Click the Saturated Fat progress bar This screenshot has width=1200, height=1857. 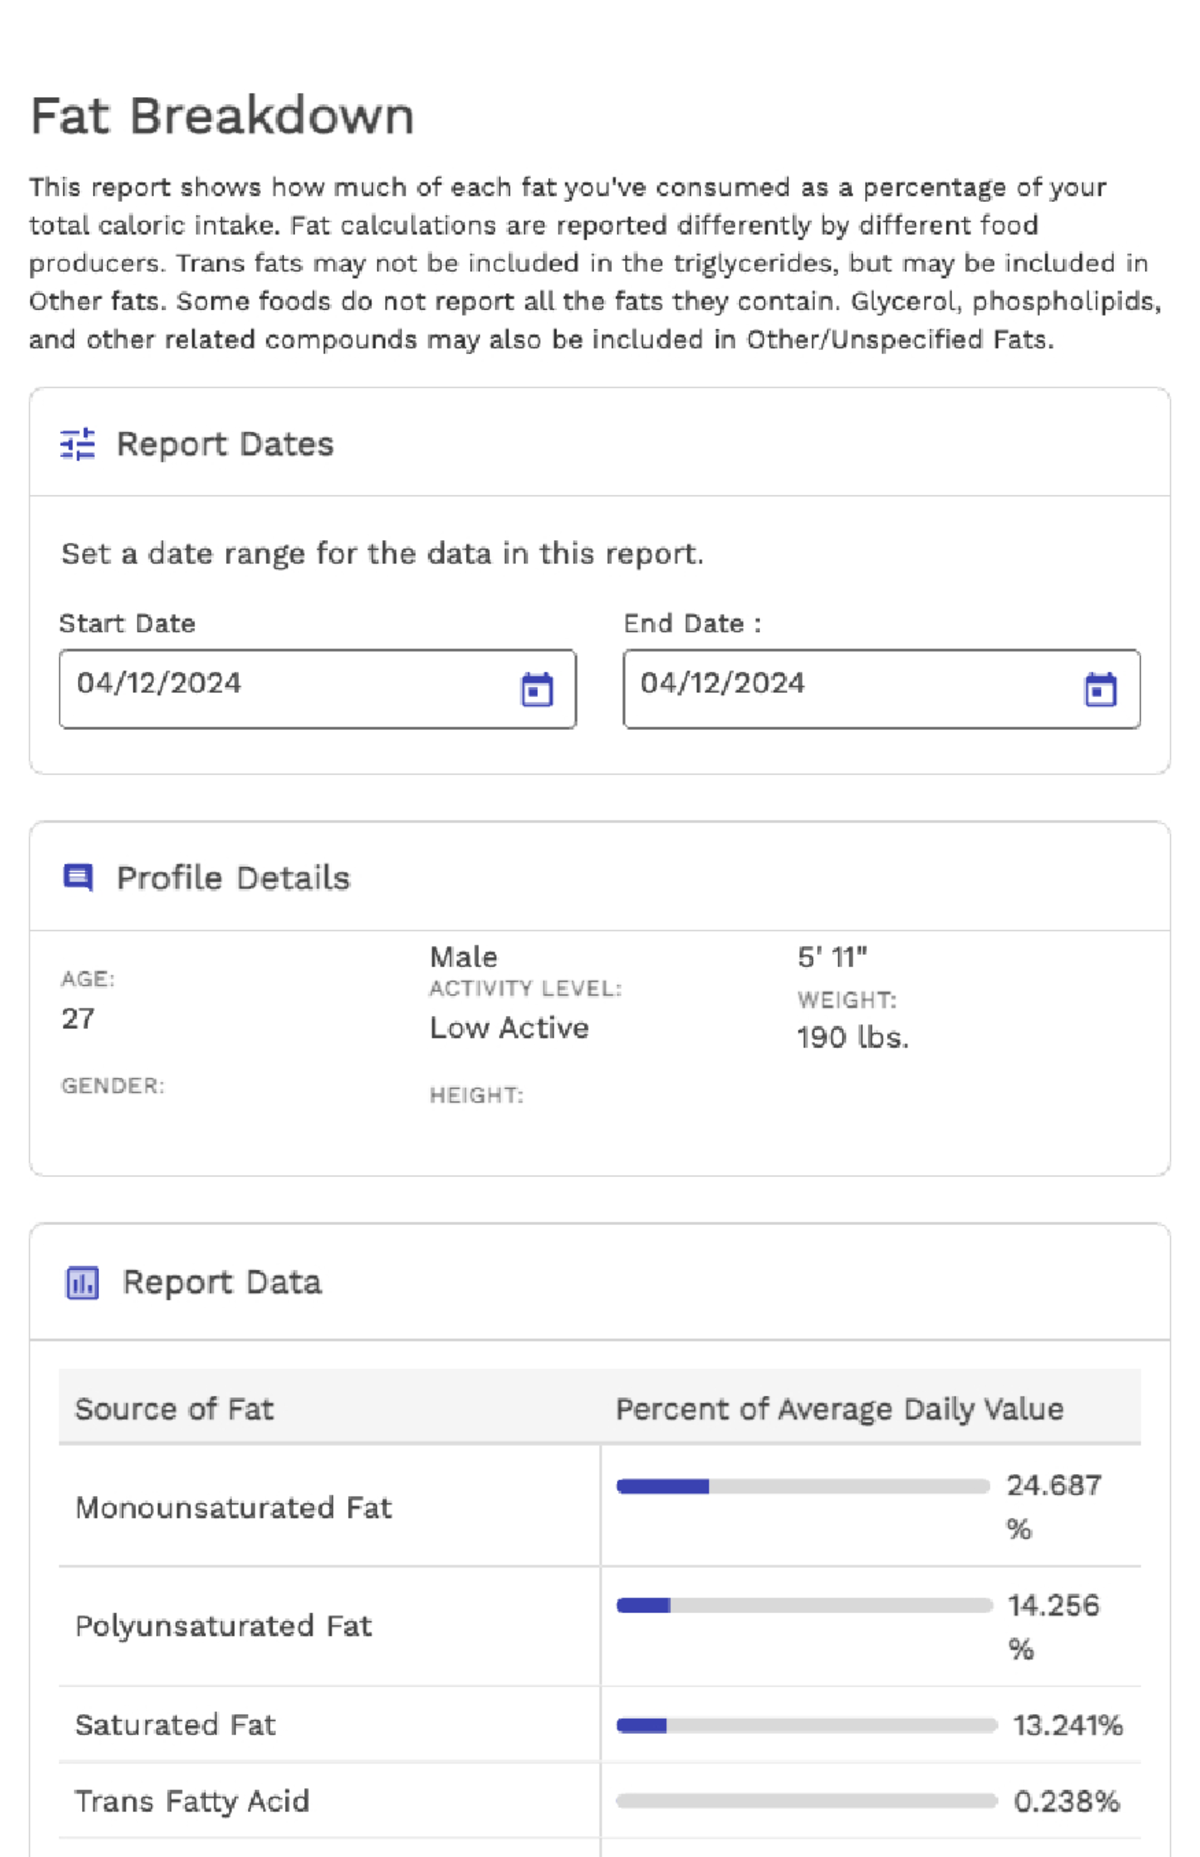tap(806, 1725)
